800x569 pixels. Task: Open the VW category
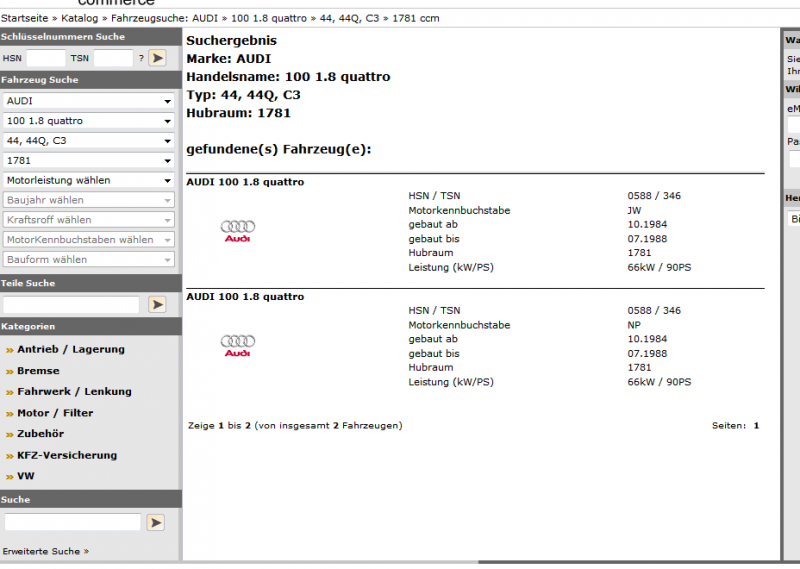click(26, 476)
